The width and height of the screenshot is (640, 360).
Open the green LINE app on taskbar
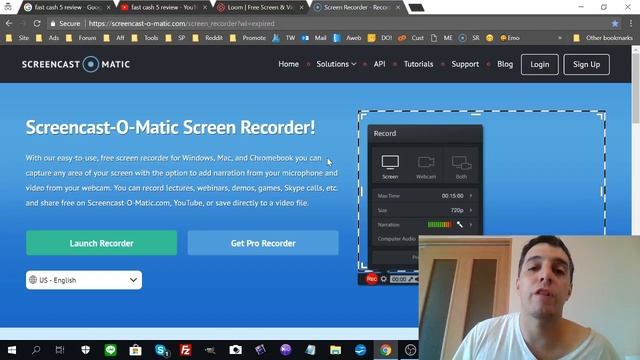pyautogui.click(x=110, y=350)
